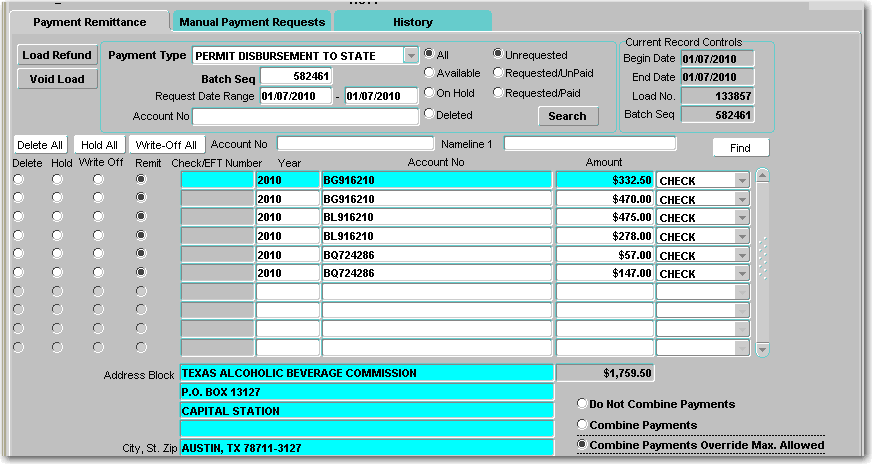Click the Write-Off All button
The image size is (872, 464).
[166, 145]
